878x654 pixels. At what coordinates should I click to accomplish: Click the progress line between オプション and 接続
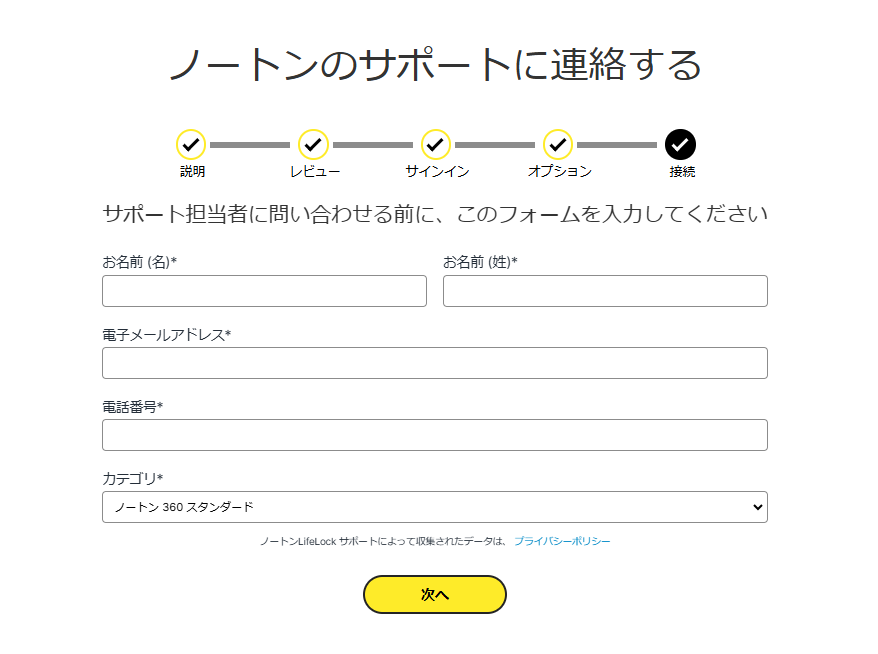617,144
